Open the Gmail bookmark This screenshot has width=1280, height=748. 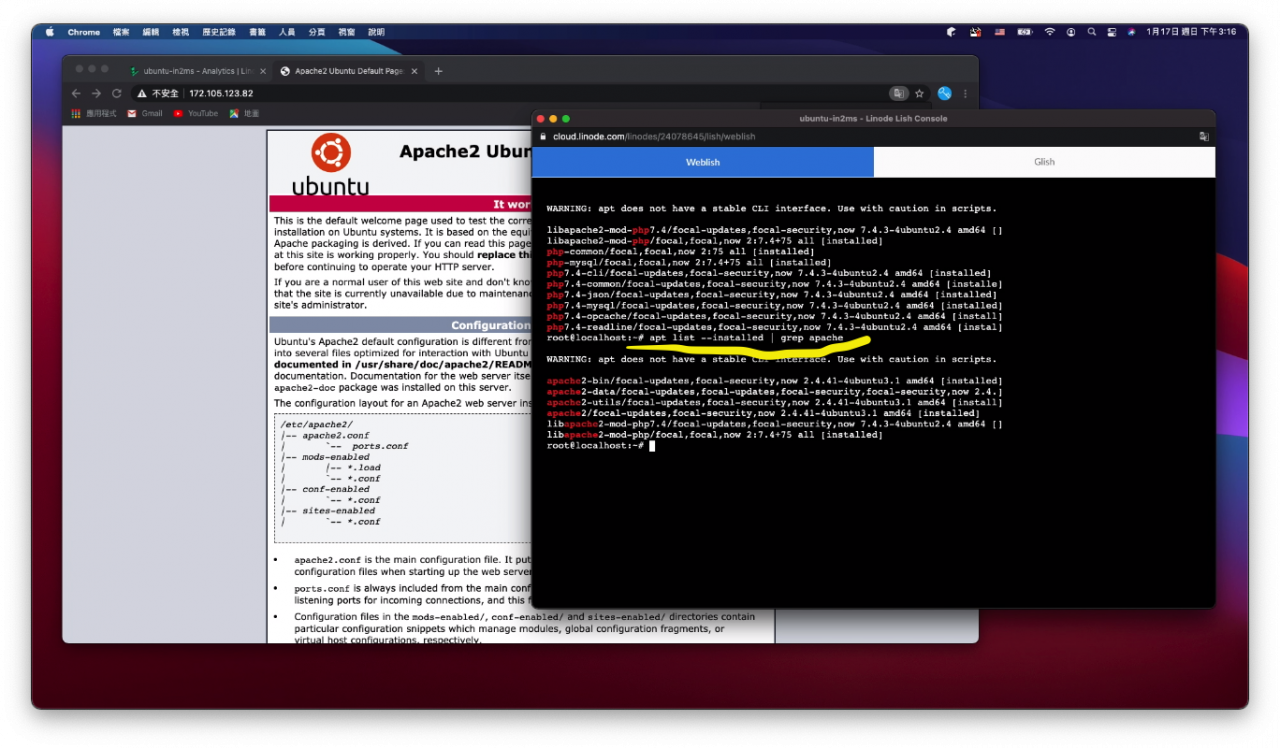(x=145, y=114)
